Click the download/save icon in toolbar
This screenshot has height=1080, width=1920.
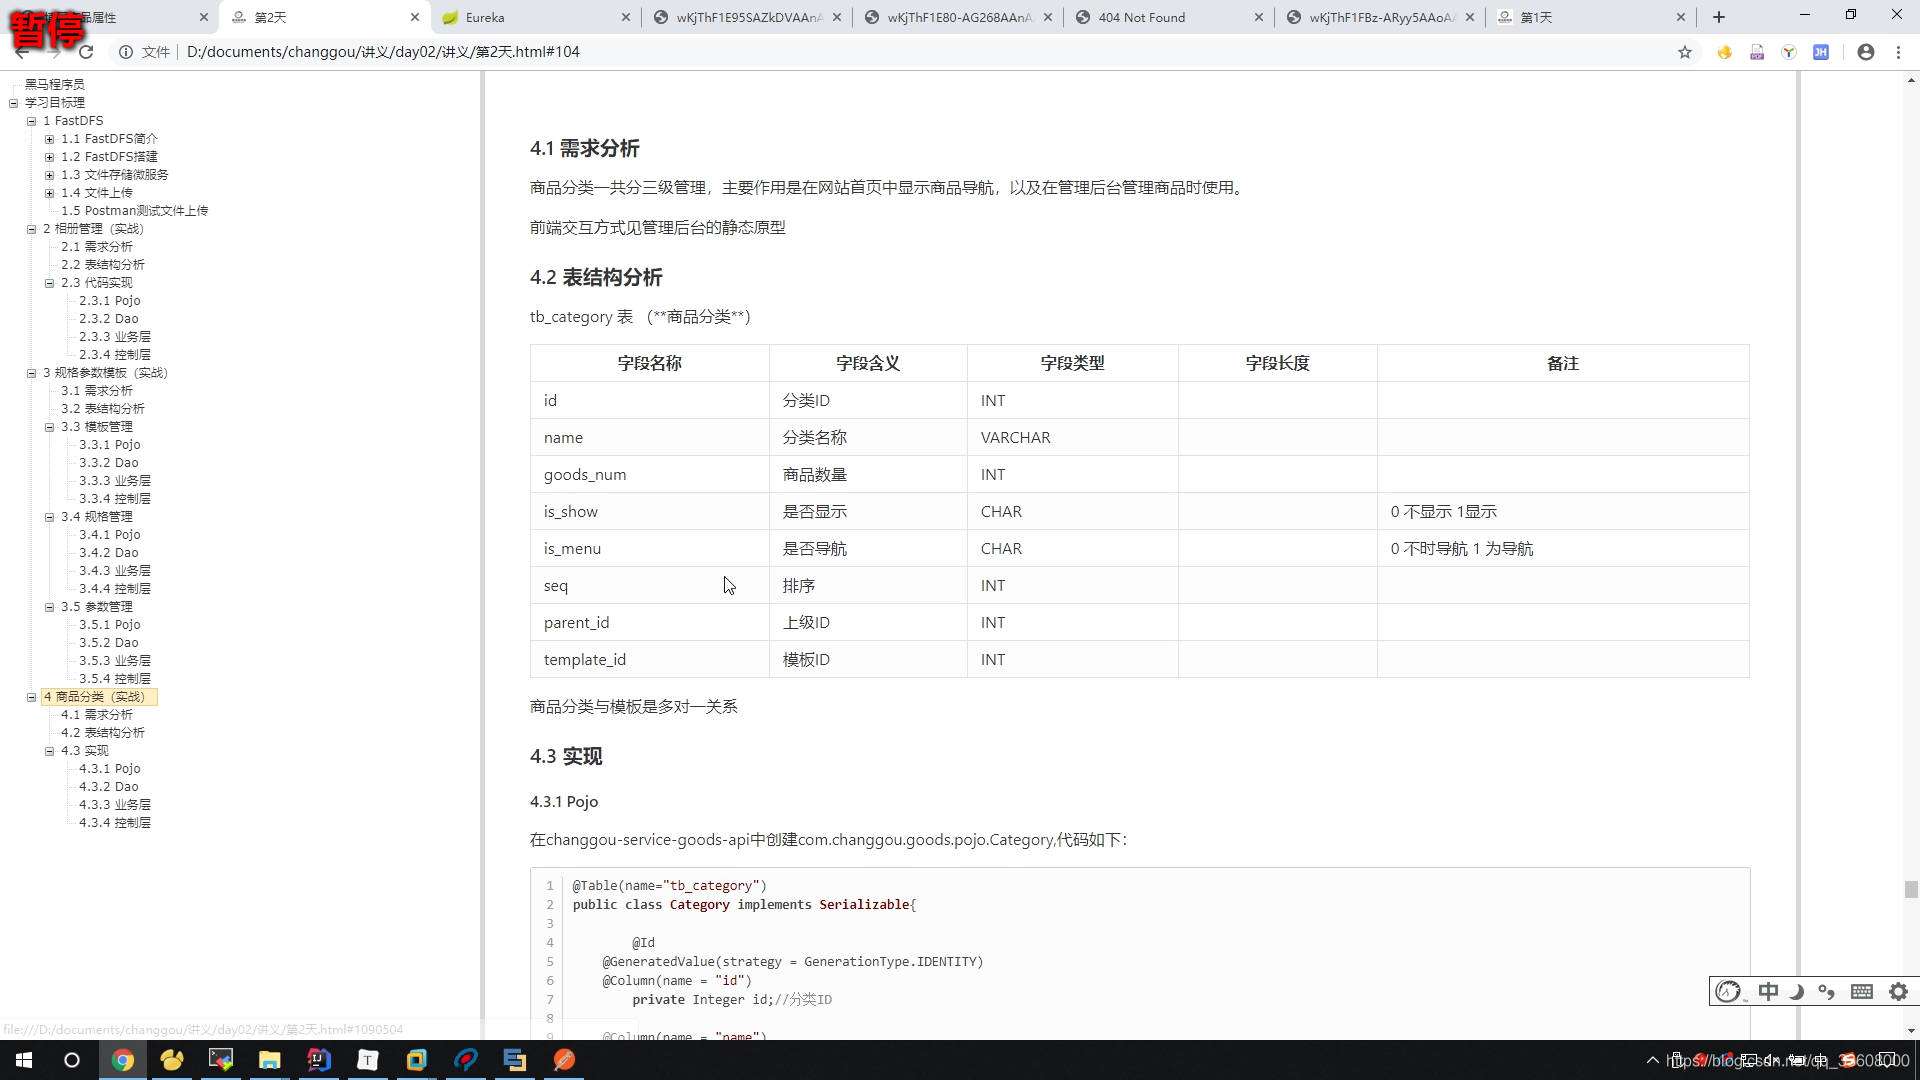pyautogui.click(x=1756, y=51)
